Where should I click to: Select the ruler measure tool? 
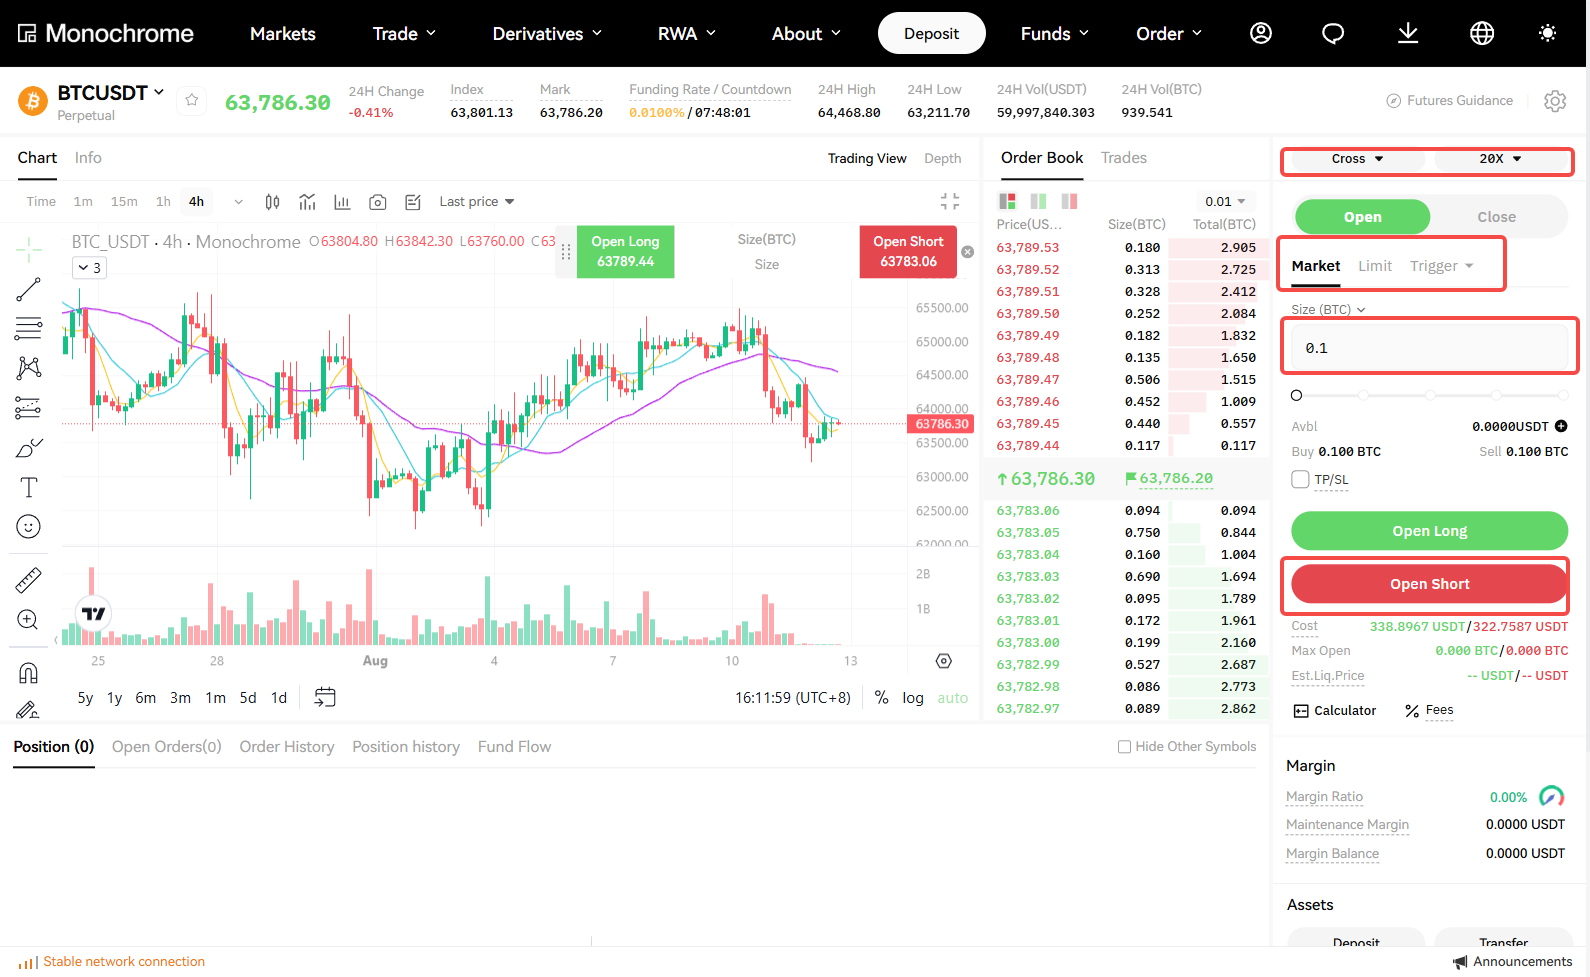(x=28, y=580)
